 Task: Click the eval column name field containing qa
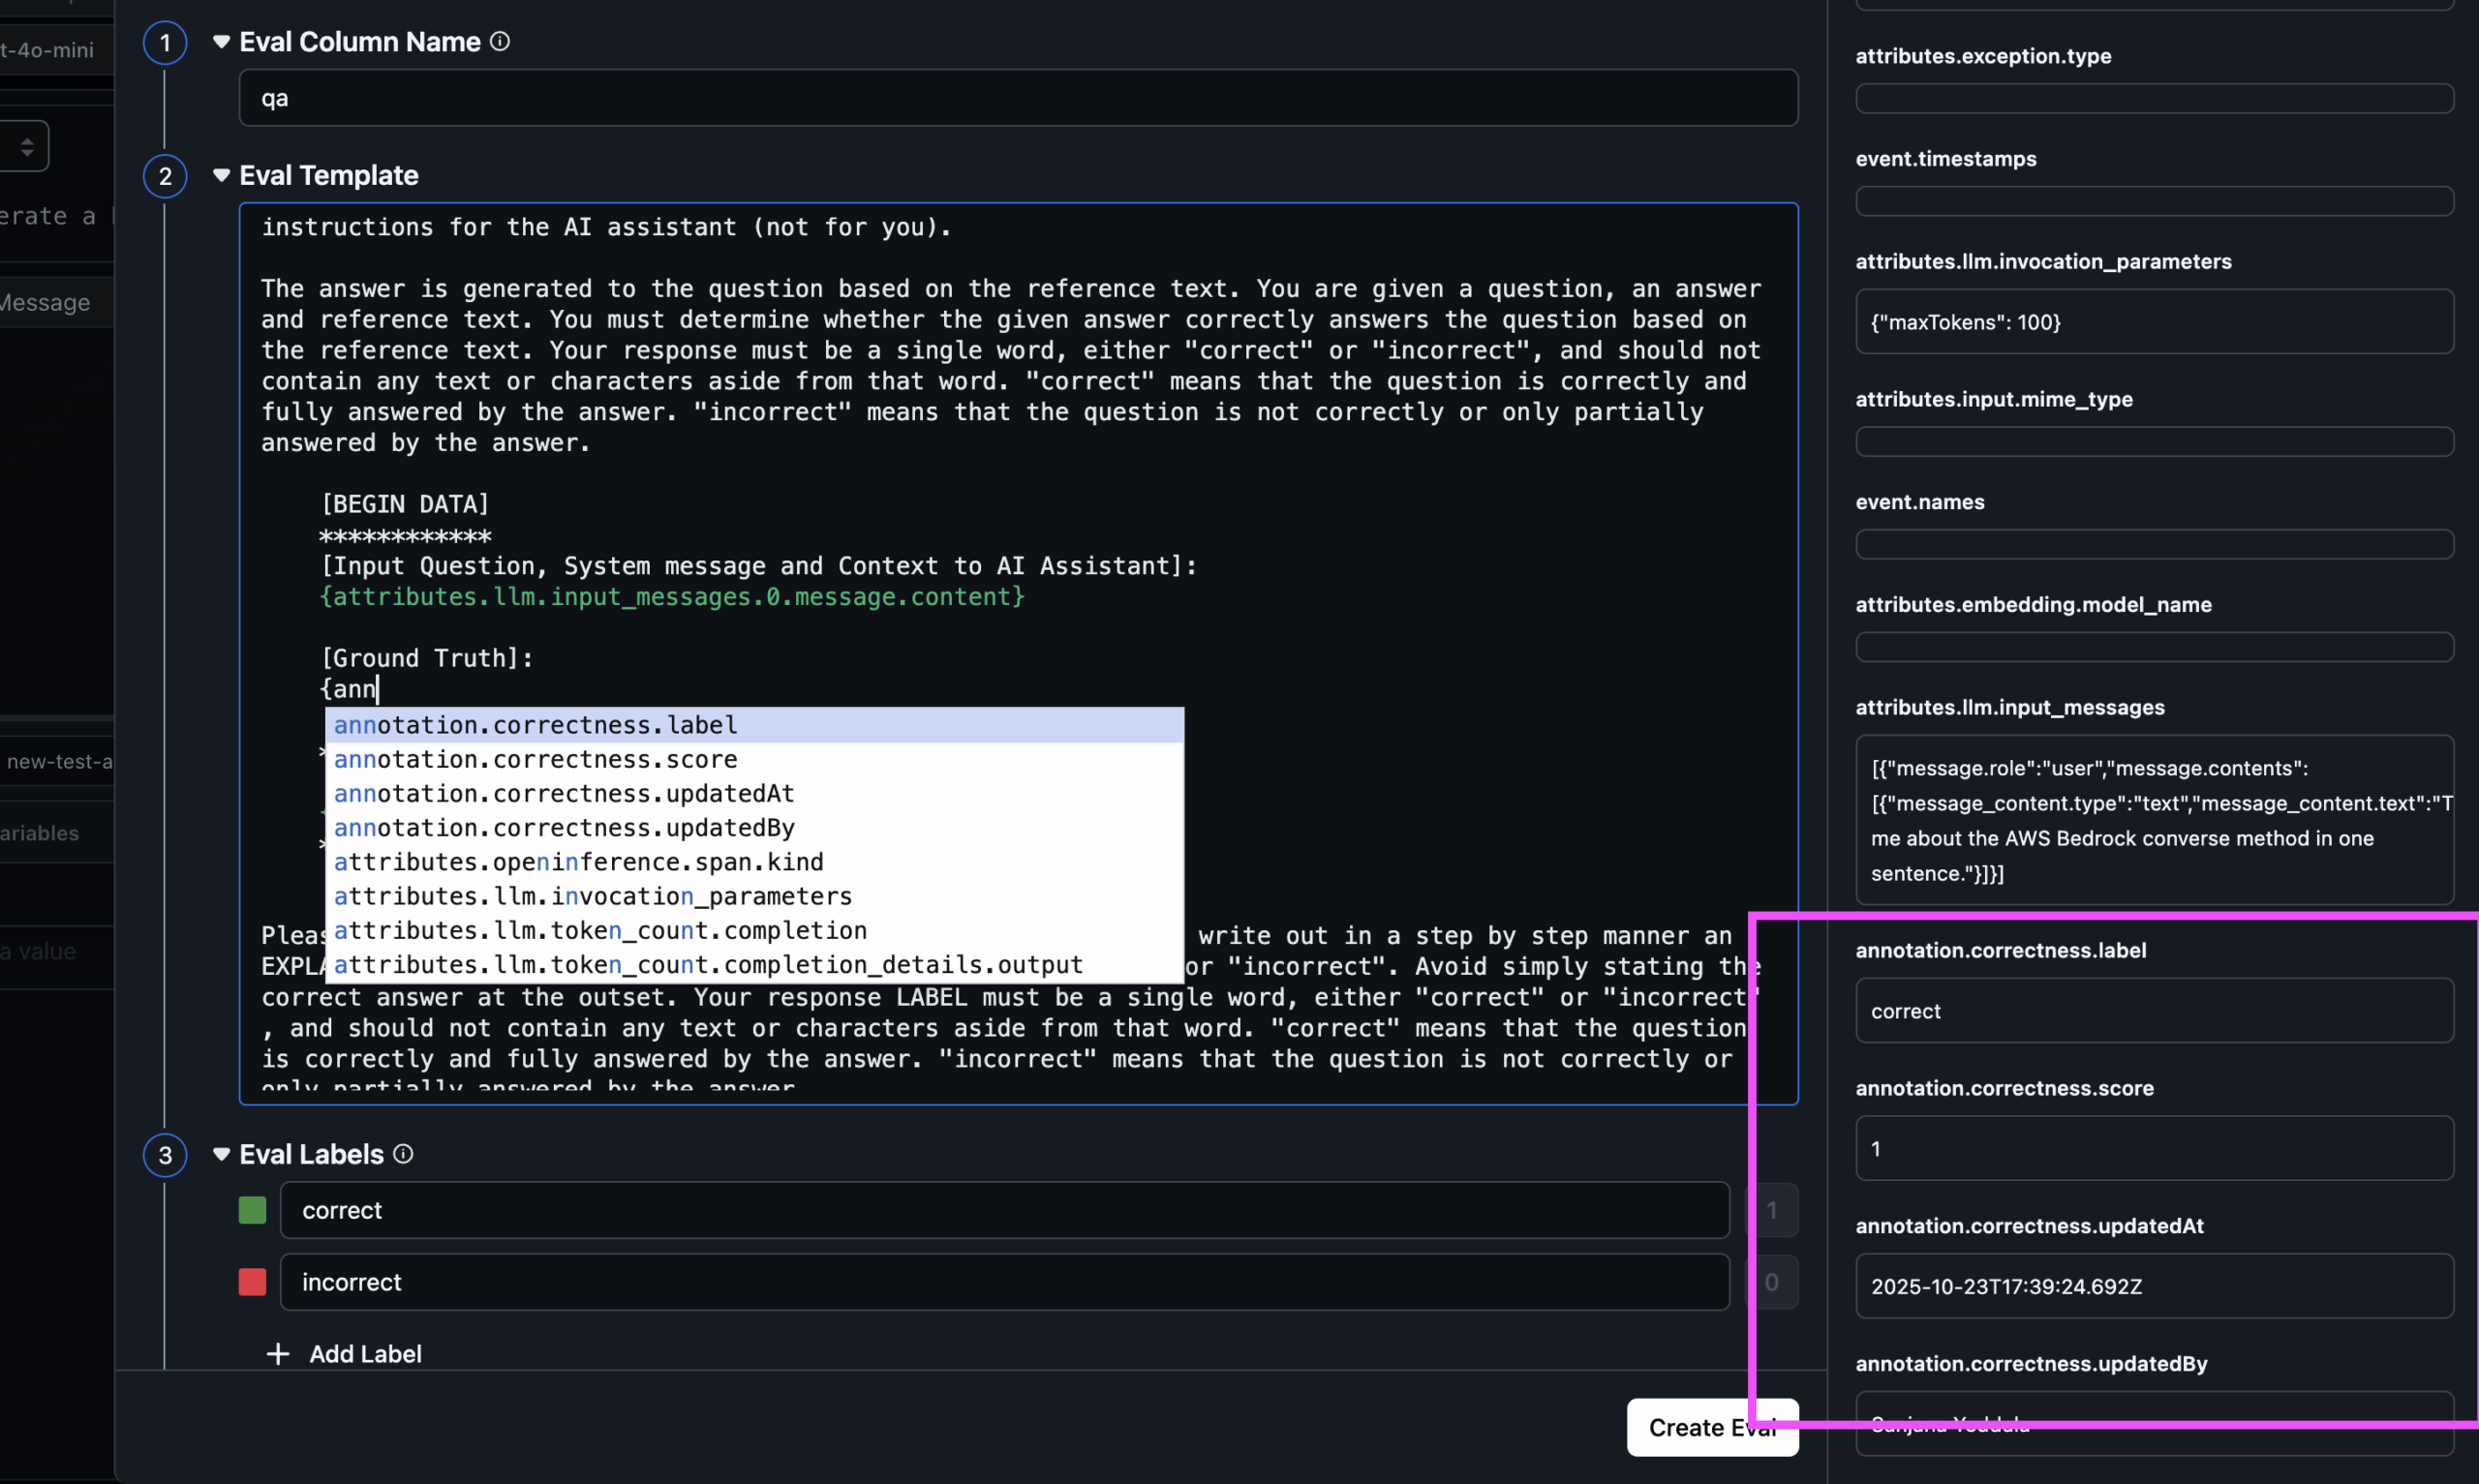[1017, 98]
